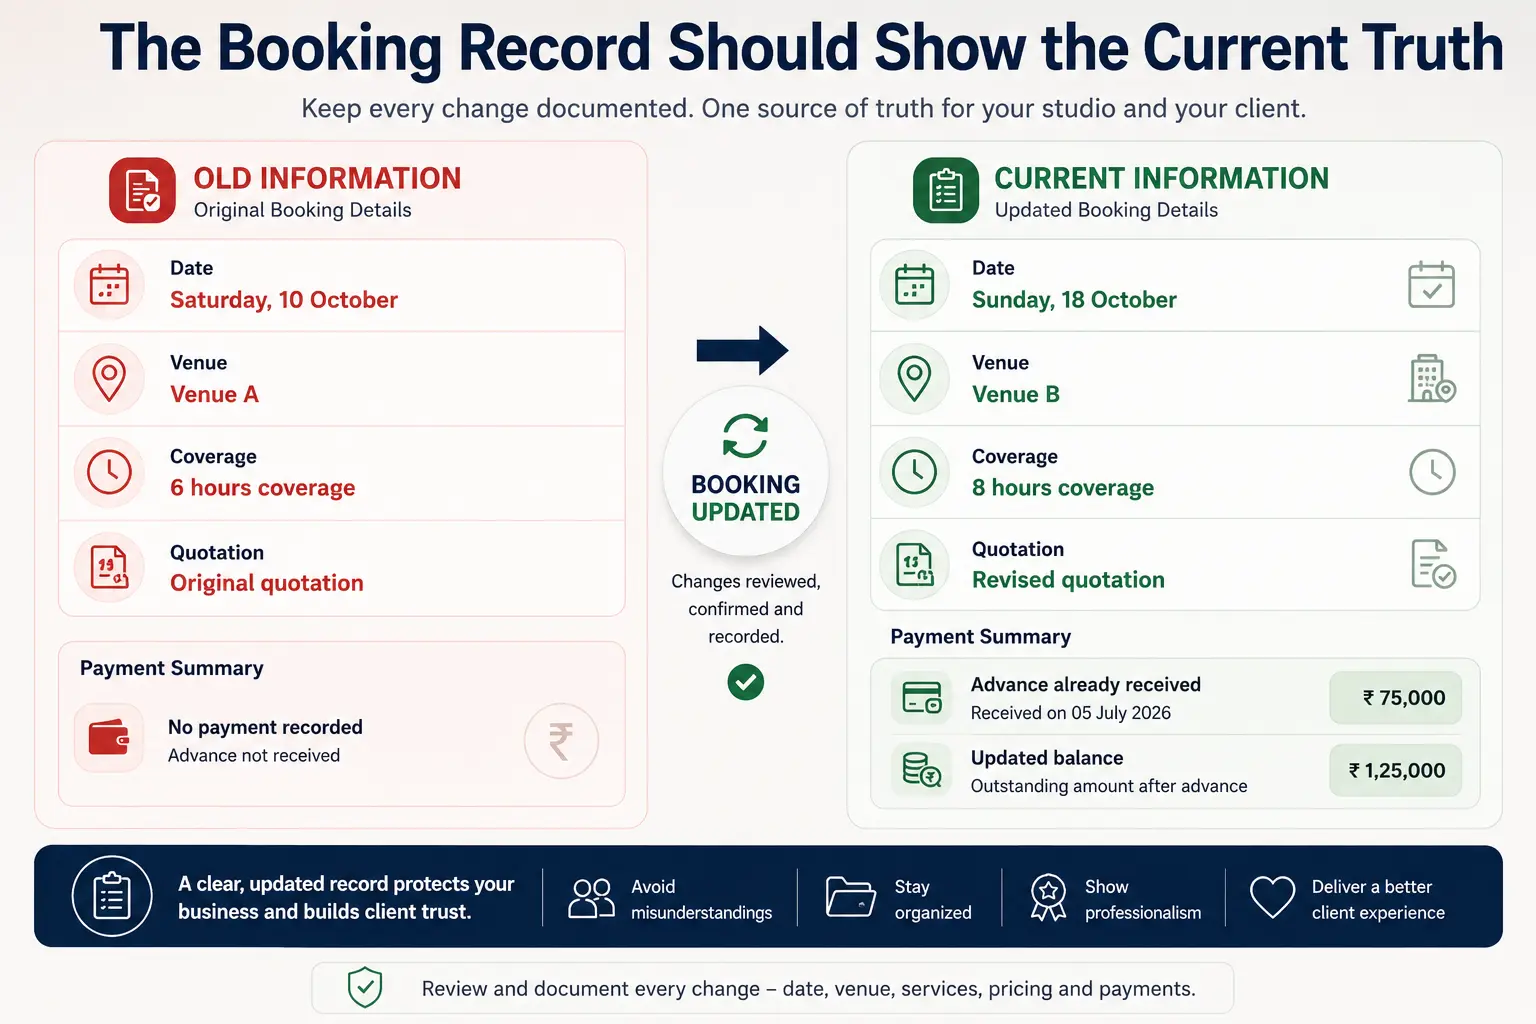Image resolution: width=1536 pixels, height=1024 pixels.
Task: Click the green refresh arrows above Booking Updated
Action: click(745, 436)
